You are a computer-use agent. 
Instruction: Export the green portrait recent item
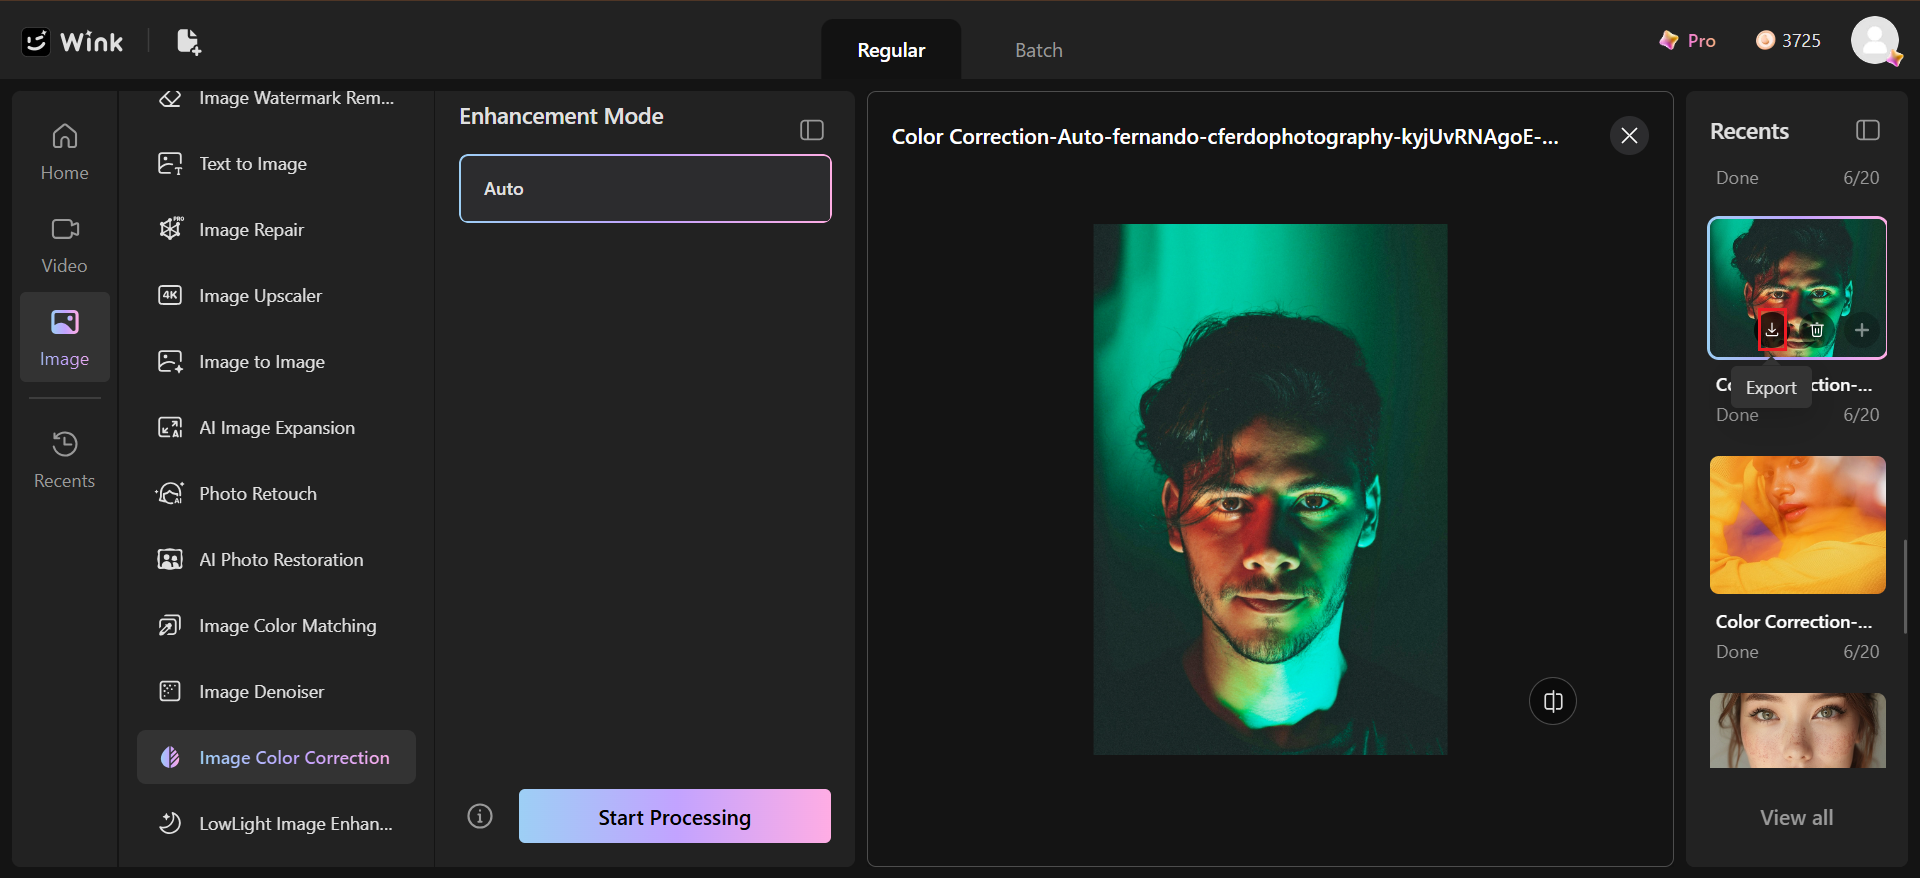(x=1772, y=329)
